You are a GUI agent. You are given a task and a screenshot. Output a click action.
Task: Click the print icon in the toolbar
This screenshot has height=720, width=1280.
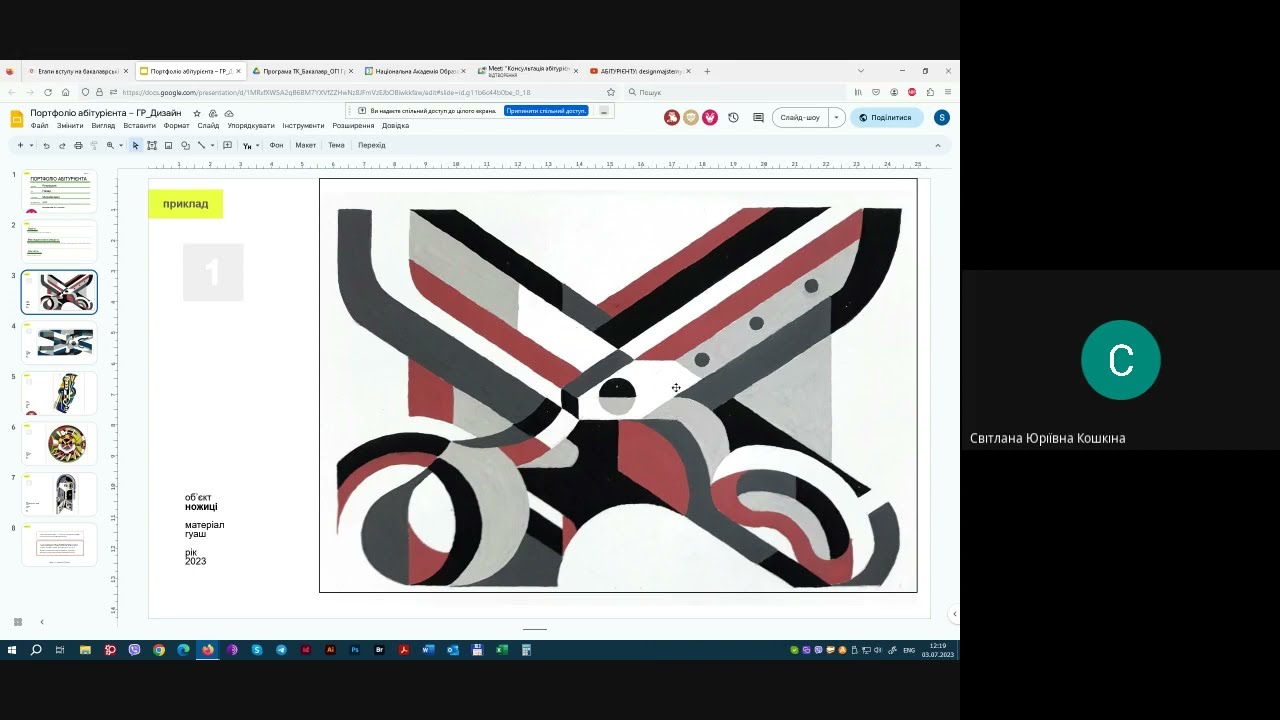pyautogui.click(x=78, y=145)
